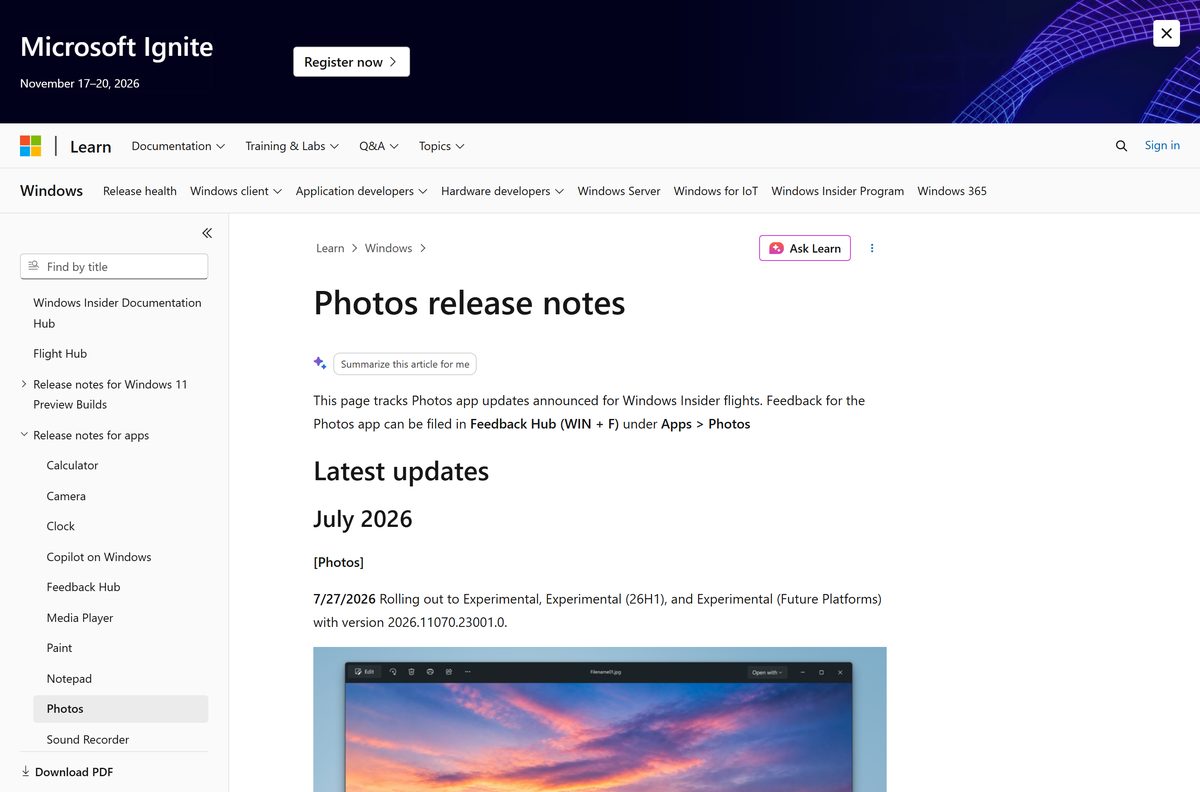Select Feedback Hub in the sidebar
This screenshot has height=792, width=1200.
[83, 587]
